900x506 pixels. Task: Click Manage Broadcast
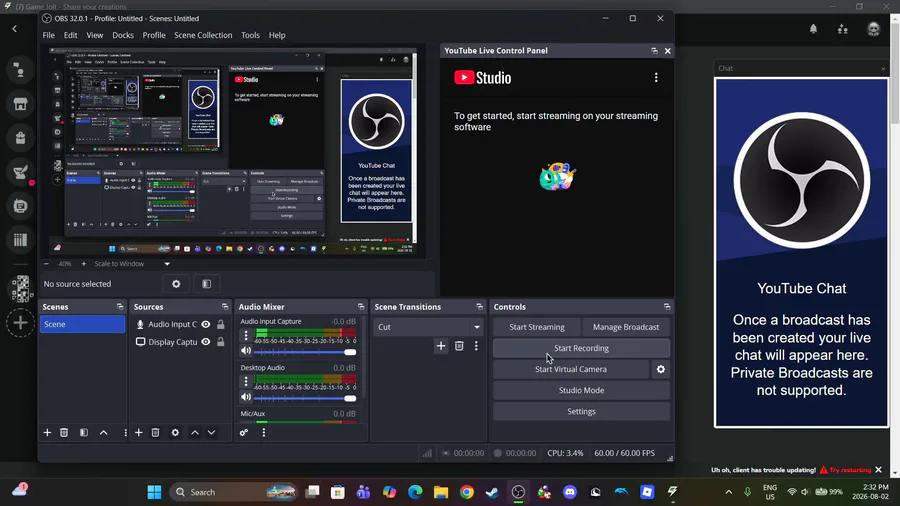[x=626, y=327]
